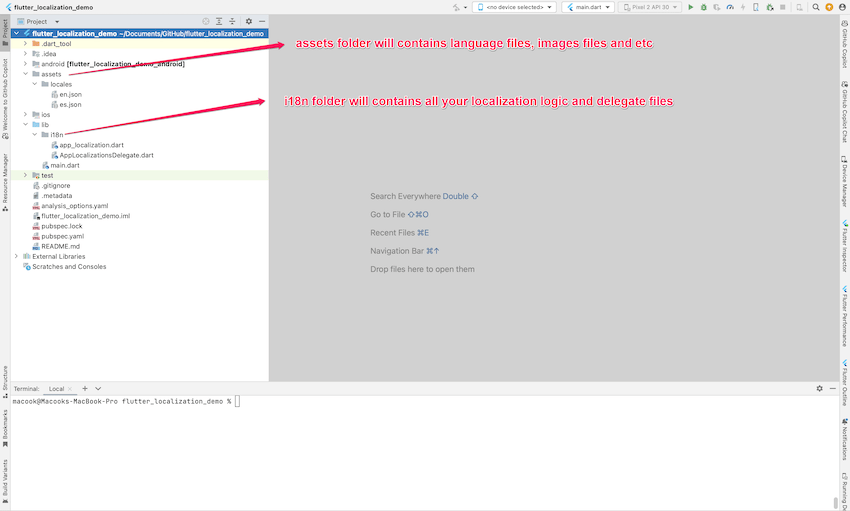Collapse the i18n folder

point(35,134)
